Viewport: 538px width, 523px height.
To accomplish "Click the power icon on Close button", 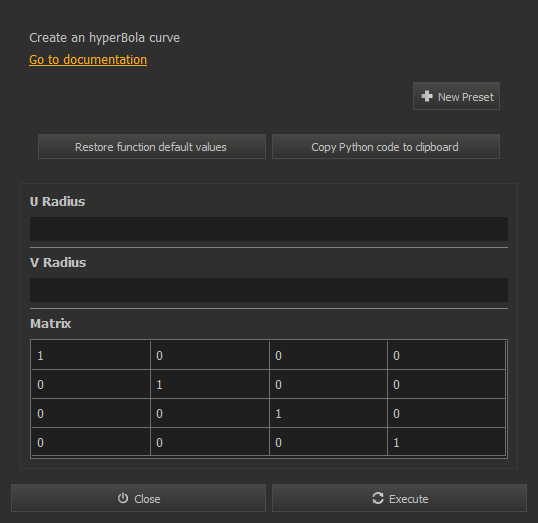I will click(123, 498).
